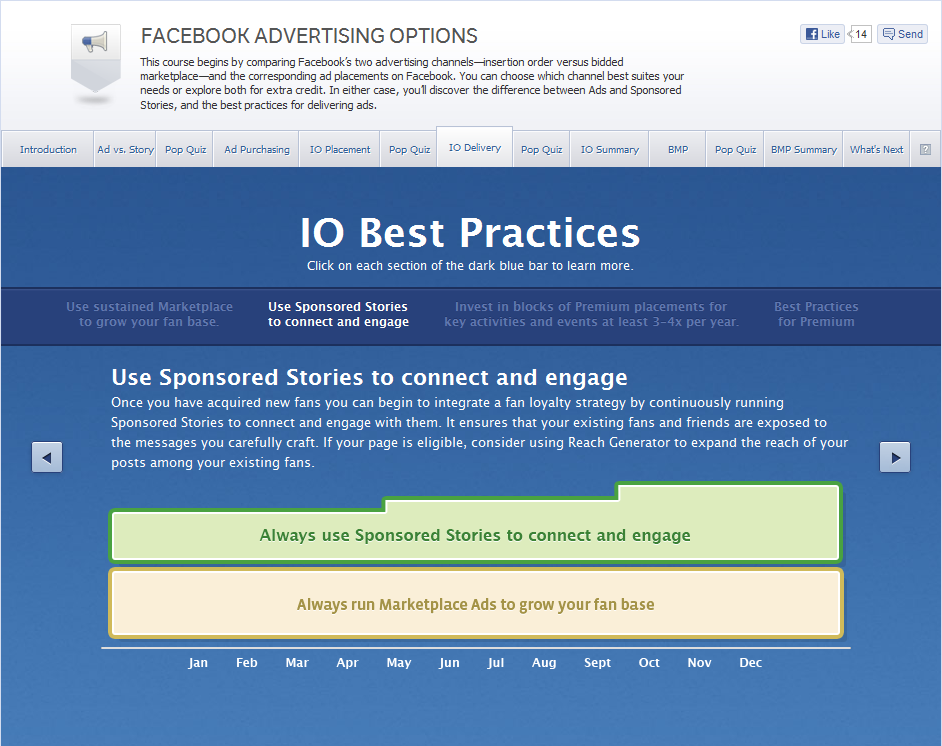942x746 pixels.
Task: Open the IO Summary tab
Action: pos(609,150)
